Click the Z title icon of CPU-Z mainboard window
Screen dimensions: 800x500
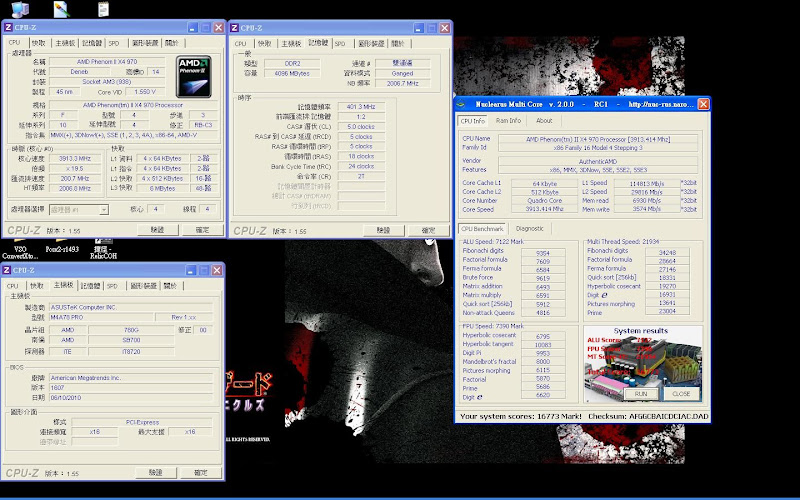pyautogui.click(x=7, y=270)
